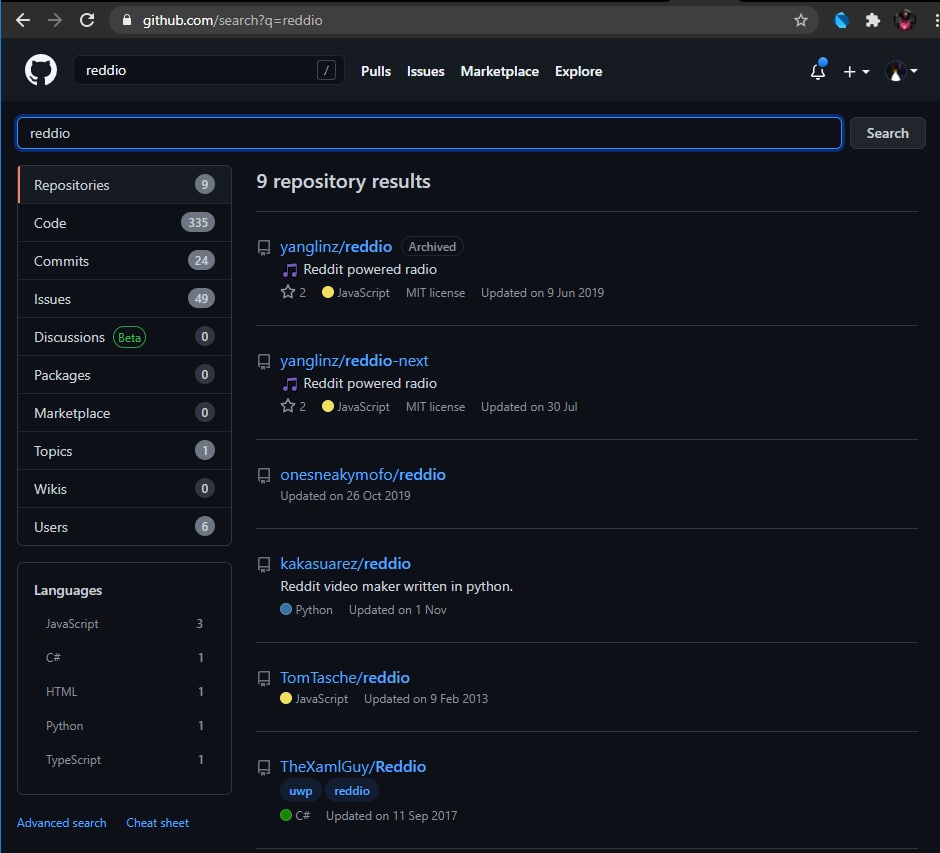This screenshot has width=940, height=853.
Task: Open Explore in top navigation
Action: click(579, 71)
